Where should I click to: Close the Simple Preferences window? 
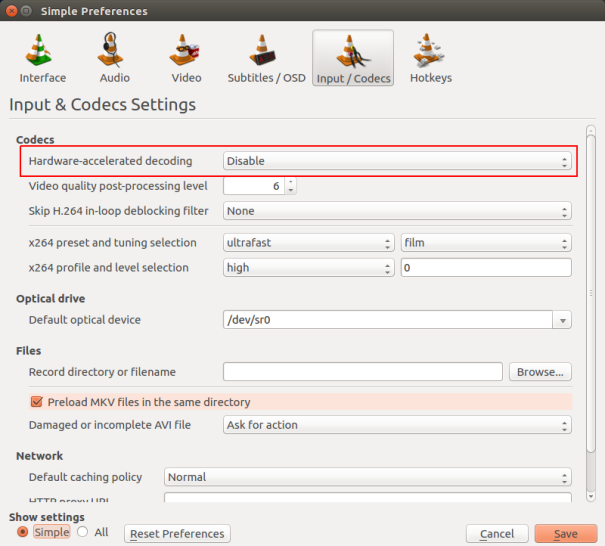[x=12, y=11]
